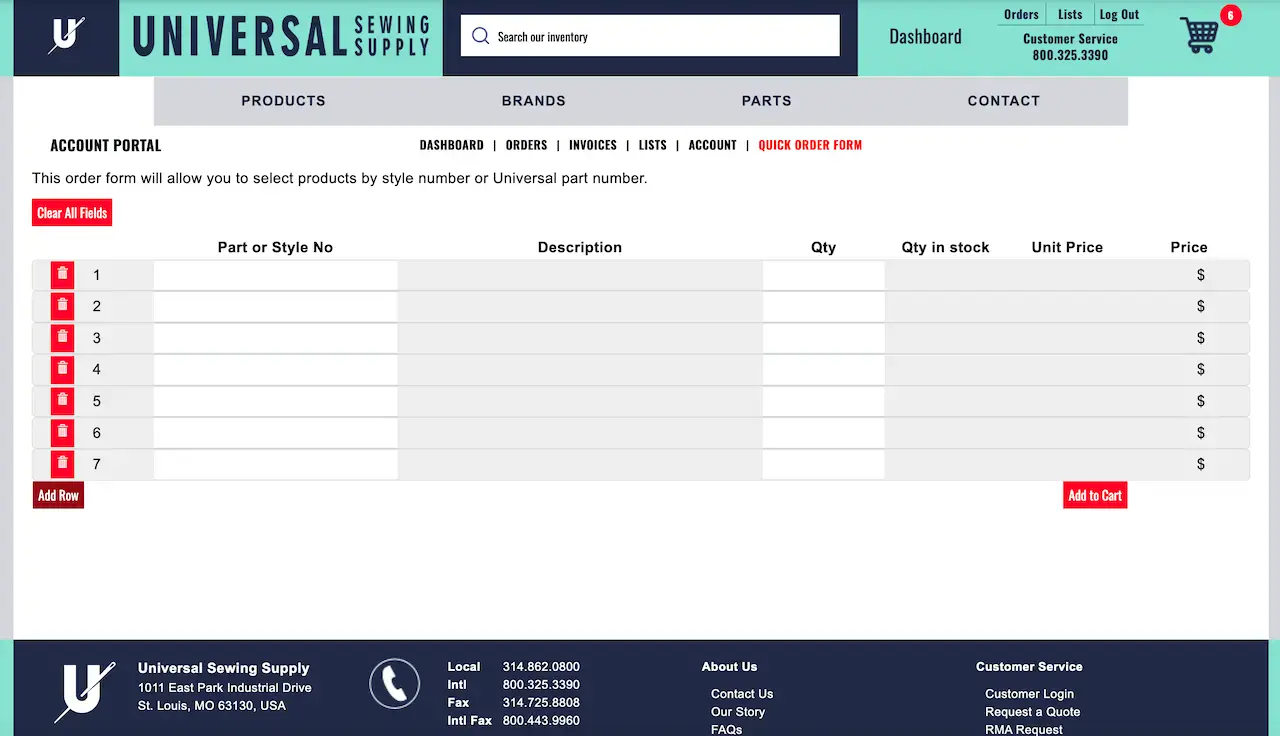Open Request a Quote footer link
The height and width of the screenshot is (736, 1280).
pos(1033,712)
